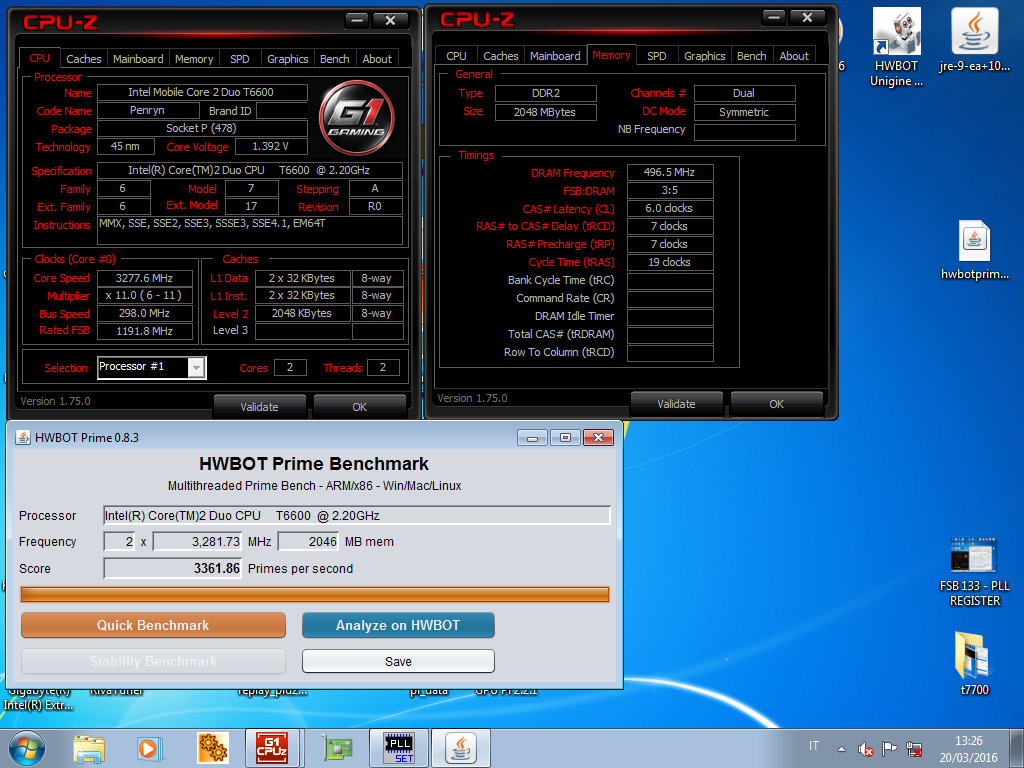Click the 3361.86 score field
The image size is (1024, 768).
coord(173,568)
